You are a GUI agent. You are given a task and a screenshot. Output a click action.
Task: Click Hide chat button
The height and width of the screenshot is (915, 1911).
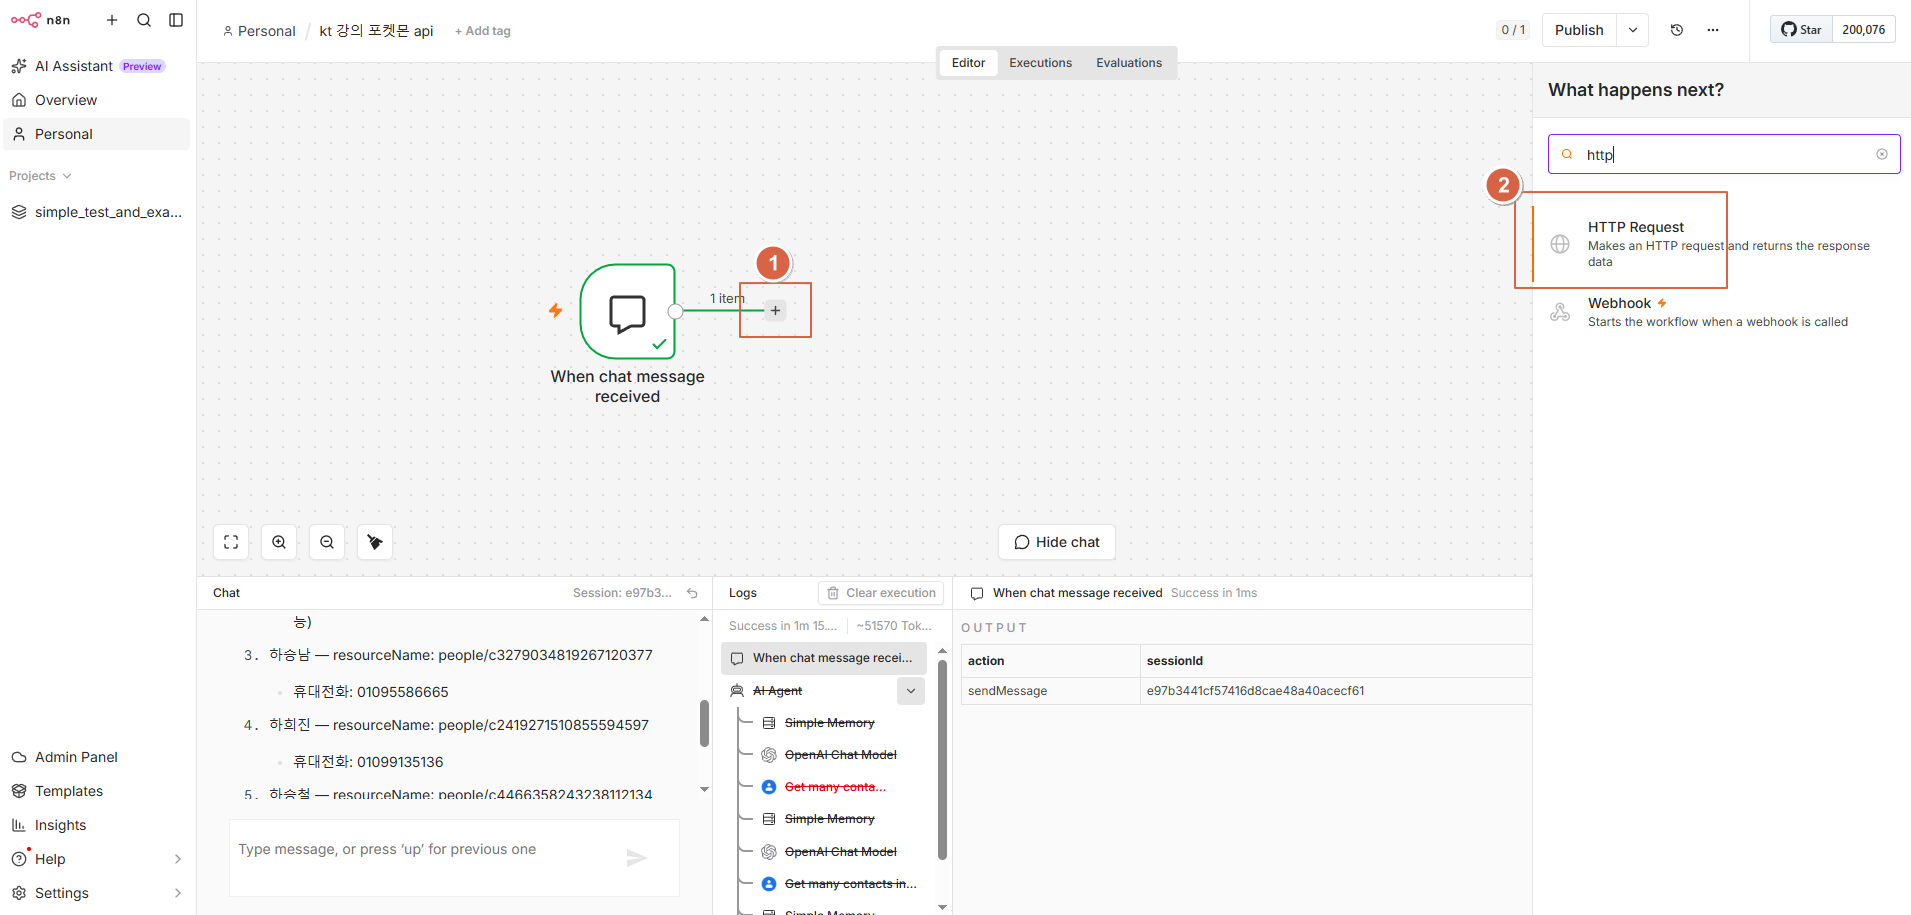[1057, 542]
